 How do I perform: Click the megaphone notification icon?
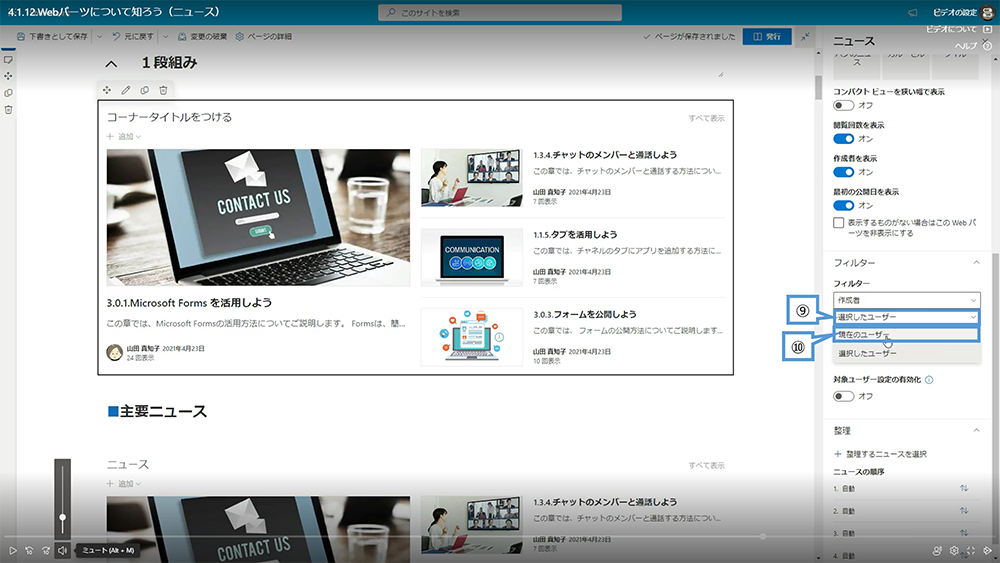[x=913, y=12]
